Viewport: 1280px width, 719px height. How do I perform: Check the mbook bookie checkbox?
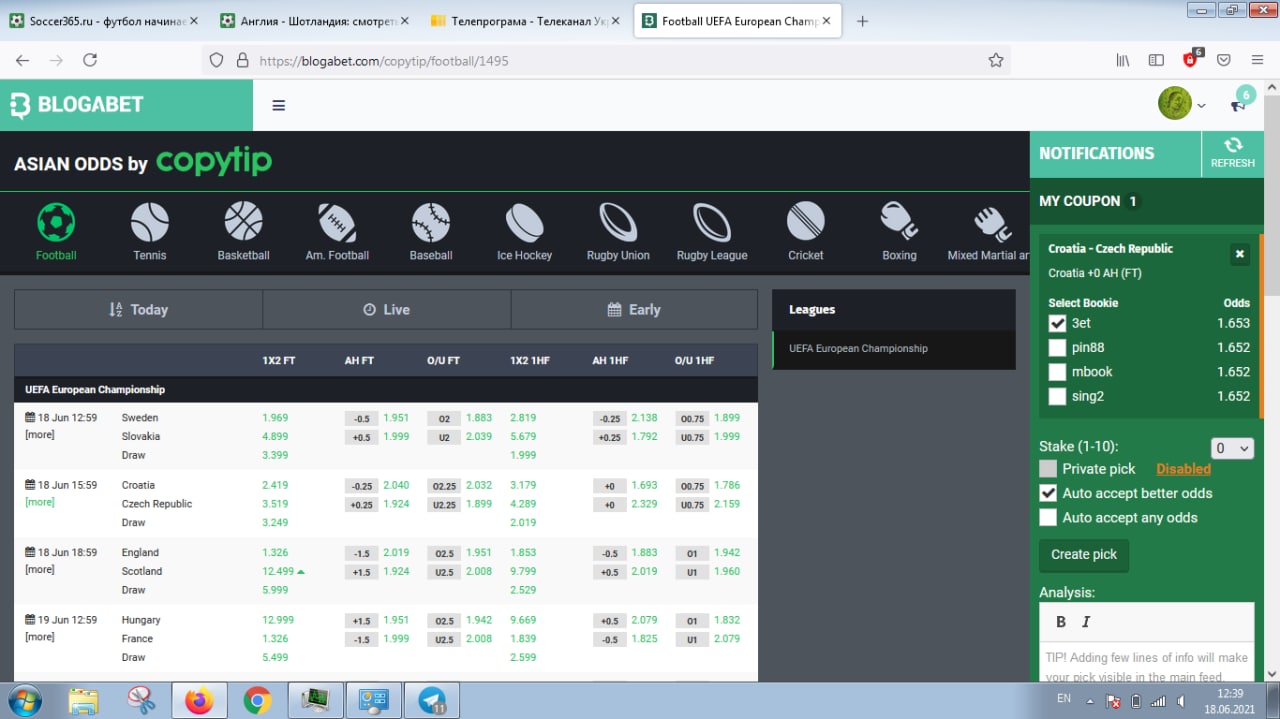point(1057,371)
